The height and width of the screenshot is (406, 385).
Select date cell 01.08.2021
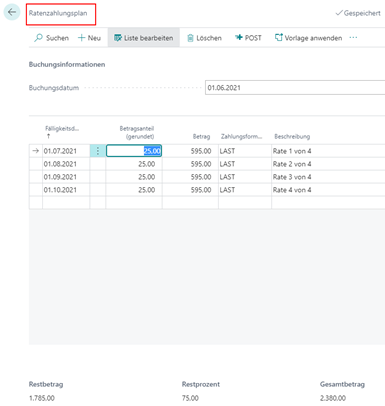coord(66,164)
